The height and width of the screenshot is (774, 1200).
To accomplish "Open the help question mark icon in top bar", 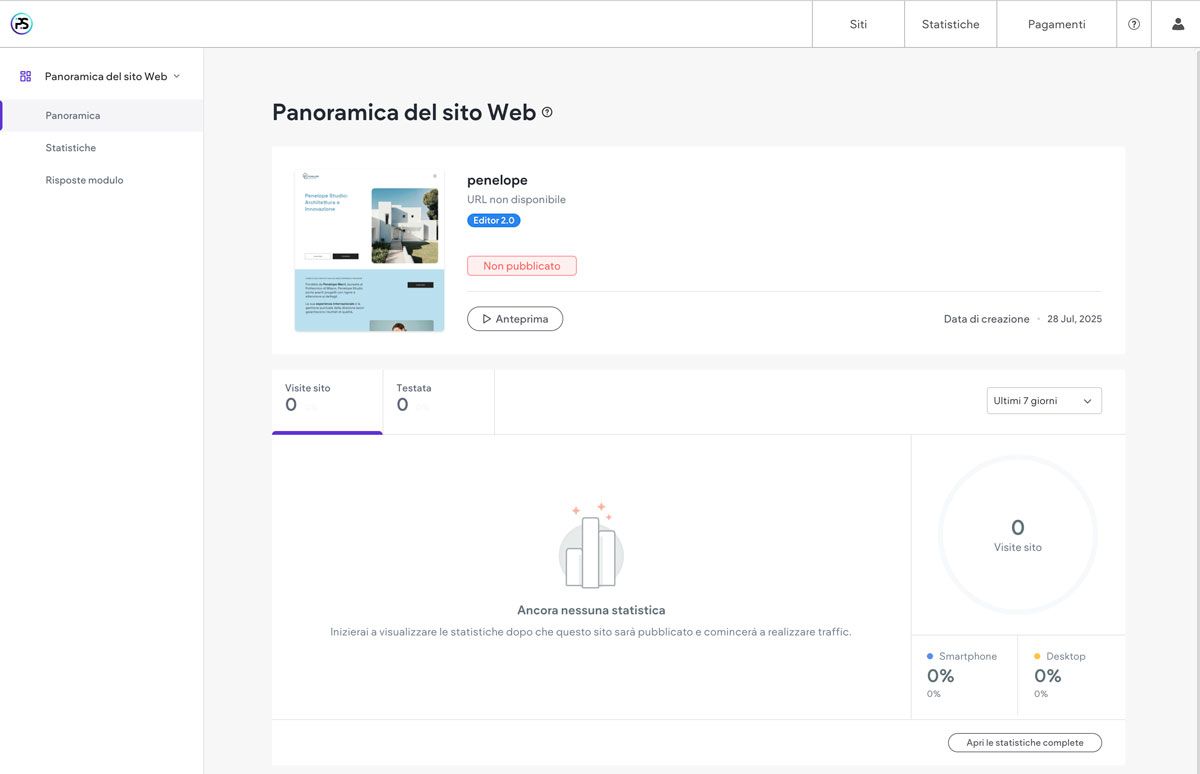I will coord(1134,24).
